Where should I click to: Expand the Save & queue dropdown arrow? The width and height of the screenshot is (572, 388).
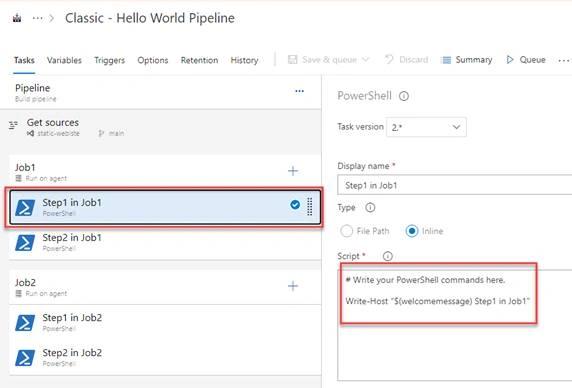coord(366,59)
